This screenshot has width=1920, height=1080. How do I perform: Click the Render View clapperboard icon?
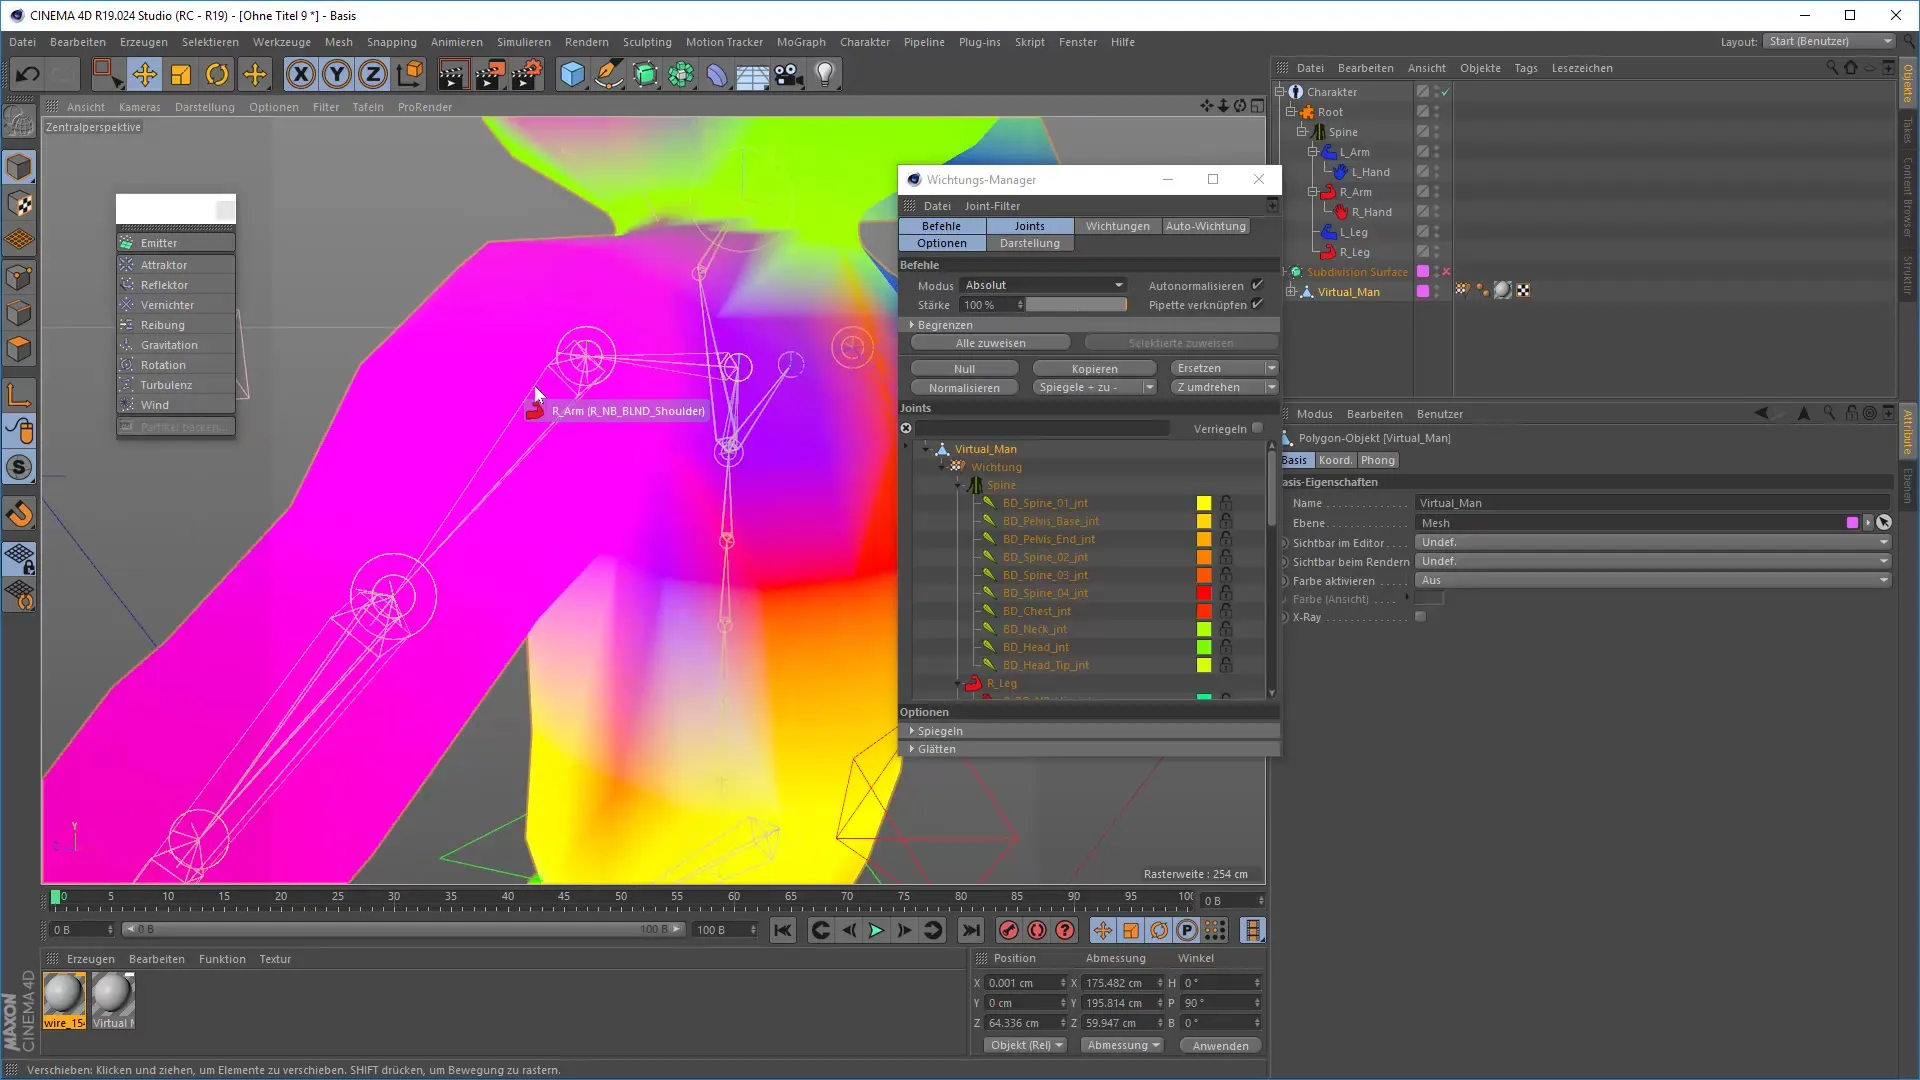pyautogui.click(x=453, y=74)
